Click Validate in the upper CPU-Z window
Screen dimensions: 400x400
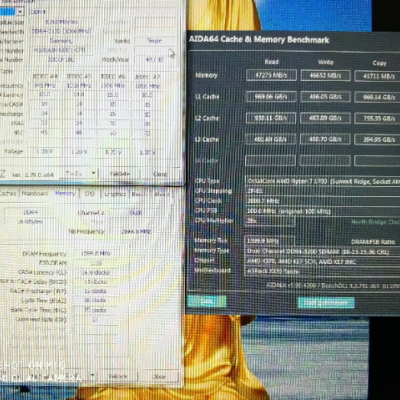click(x=120, y=174)
